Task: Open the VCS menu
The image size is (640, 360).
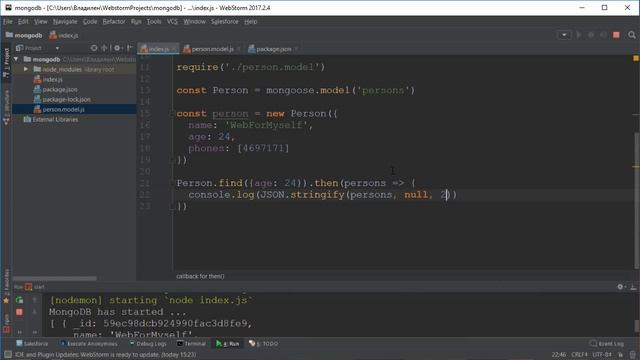Action: click(x=172, y=22)
